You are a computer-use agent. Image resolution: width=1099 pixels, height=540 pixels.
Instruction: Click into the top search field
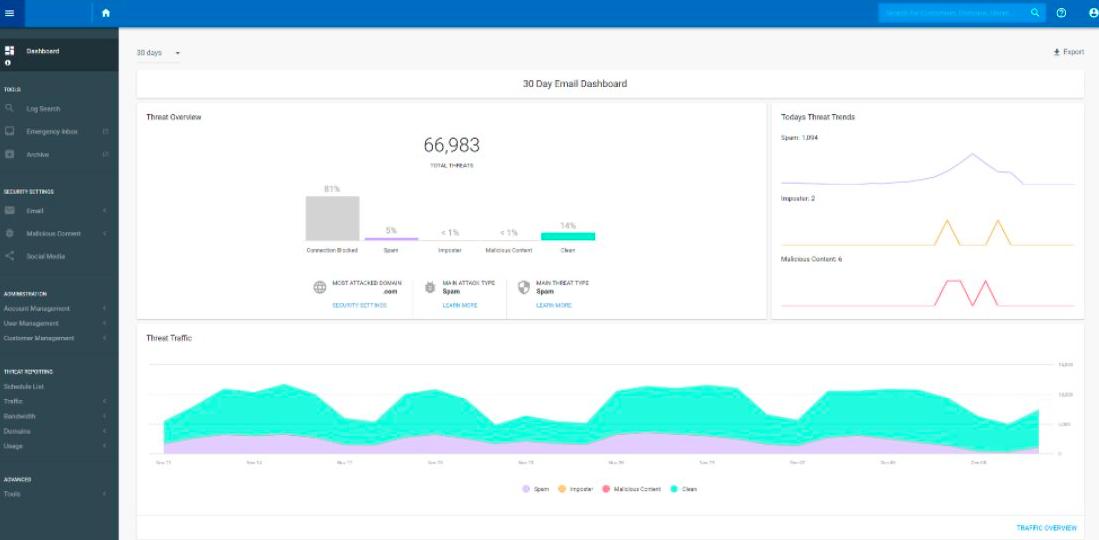[x=950, y=13]
